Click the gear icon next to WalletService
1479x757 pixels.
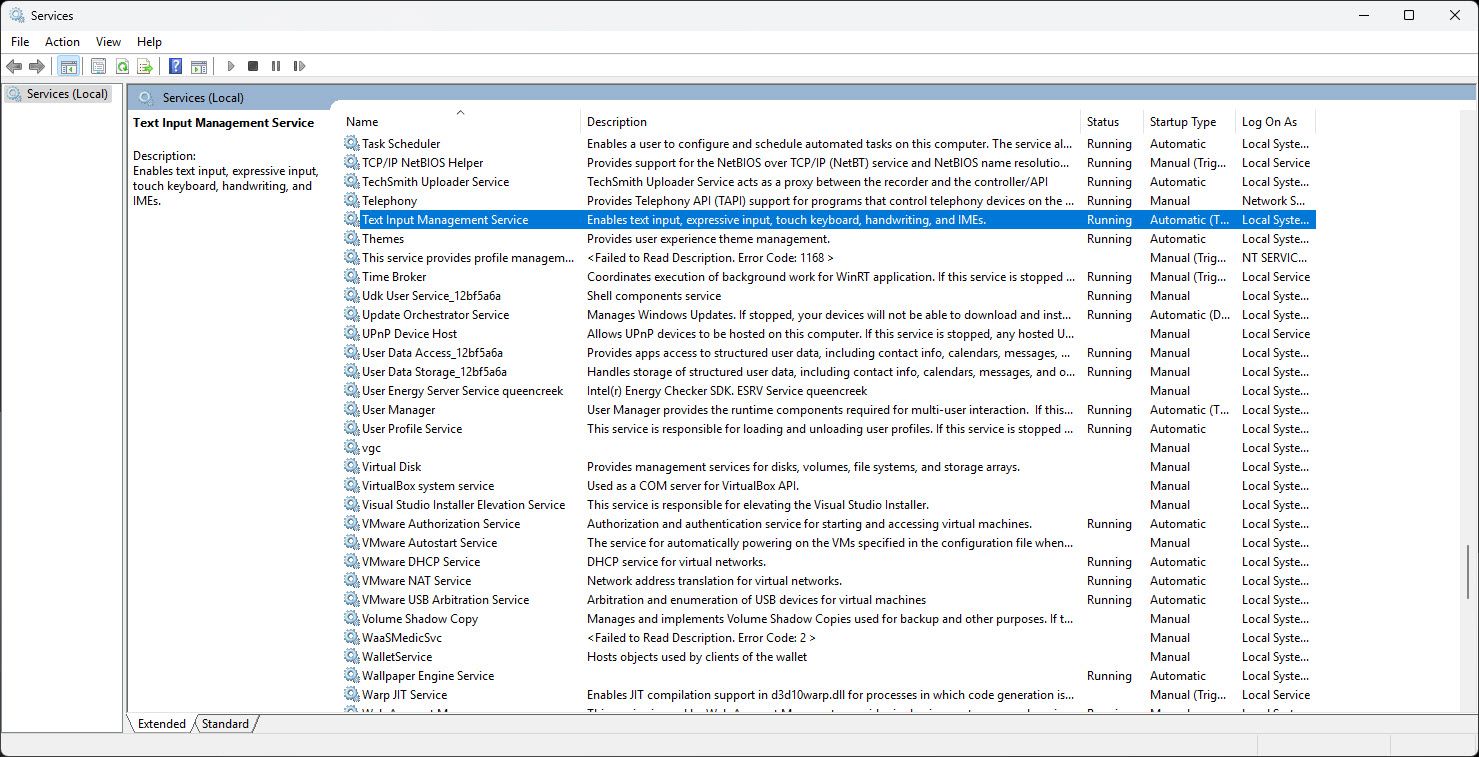tap(352, 657)
